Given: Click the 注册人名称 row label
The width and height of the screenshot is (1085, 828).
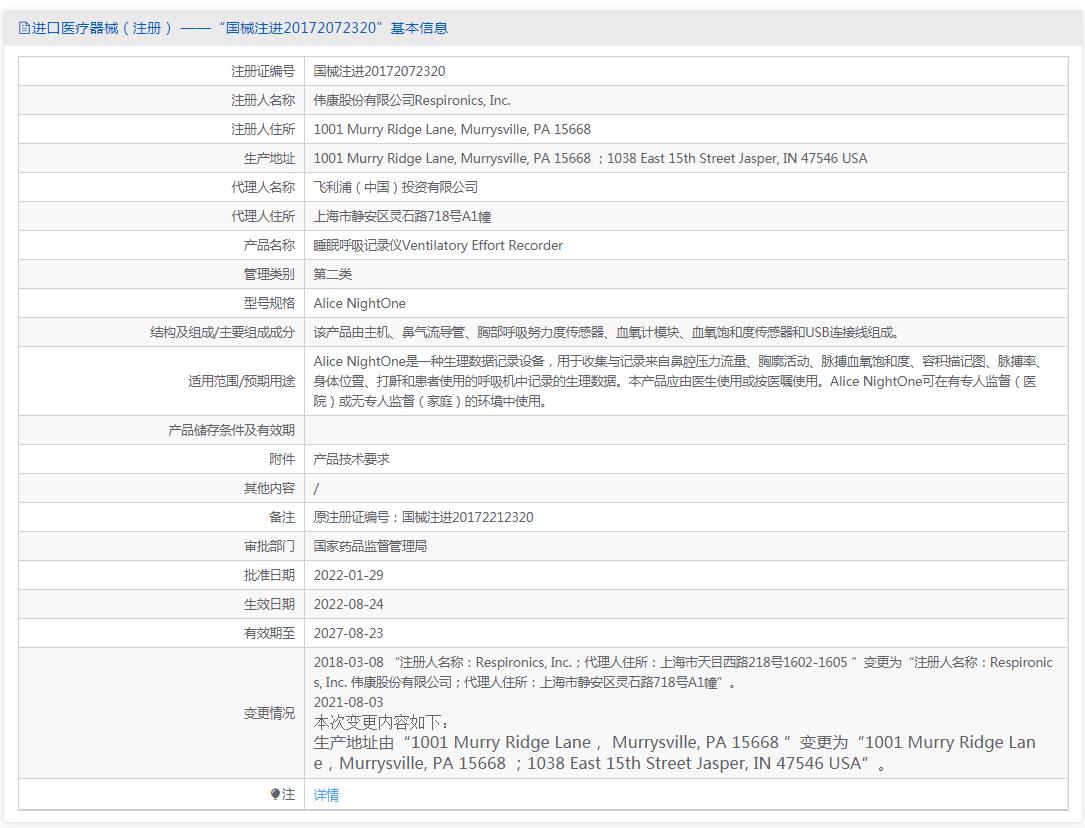Looking at the screenshot, I should point(263,100).
